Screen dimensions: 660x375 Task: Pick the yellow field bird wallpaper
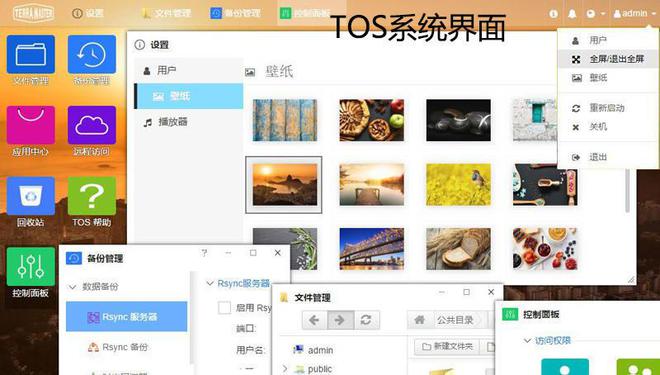click(x=458, y=184)
